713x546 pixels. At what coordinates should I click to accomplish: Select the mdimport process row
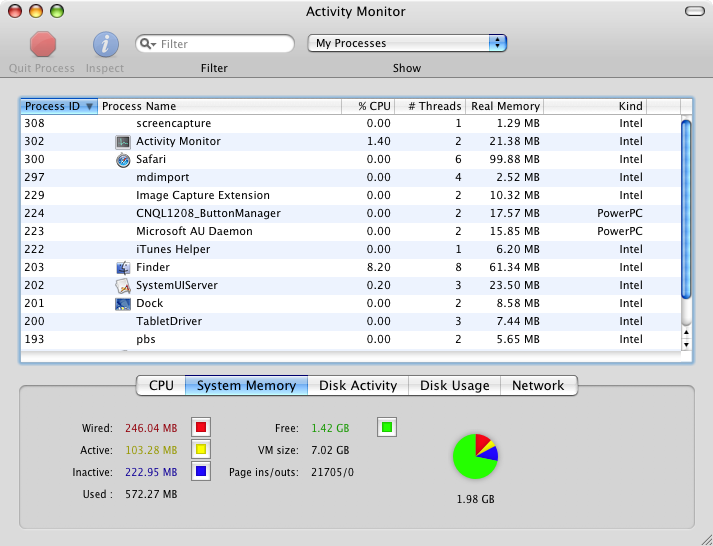(351, 177)
